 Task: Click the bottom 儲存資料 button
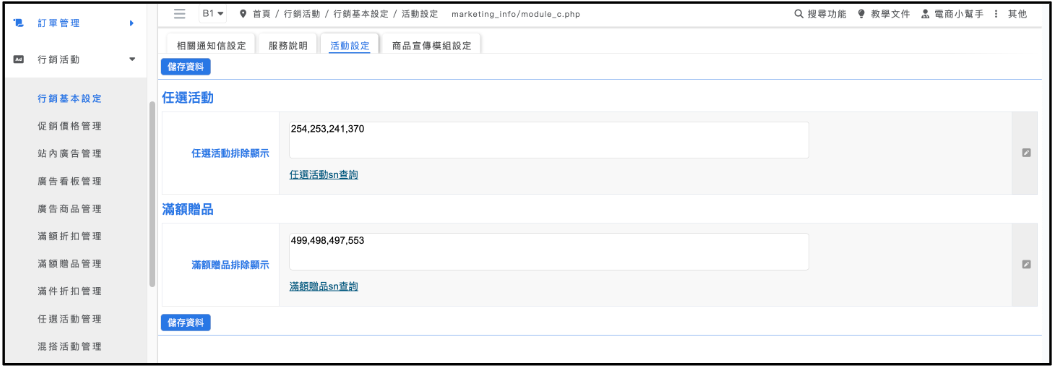click(186, 323)
